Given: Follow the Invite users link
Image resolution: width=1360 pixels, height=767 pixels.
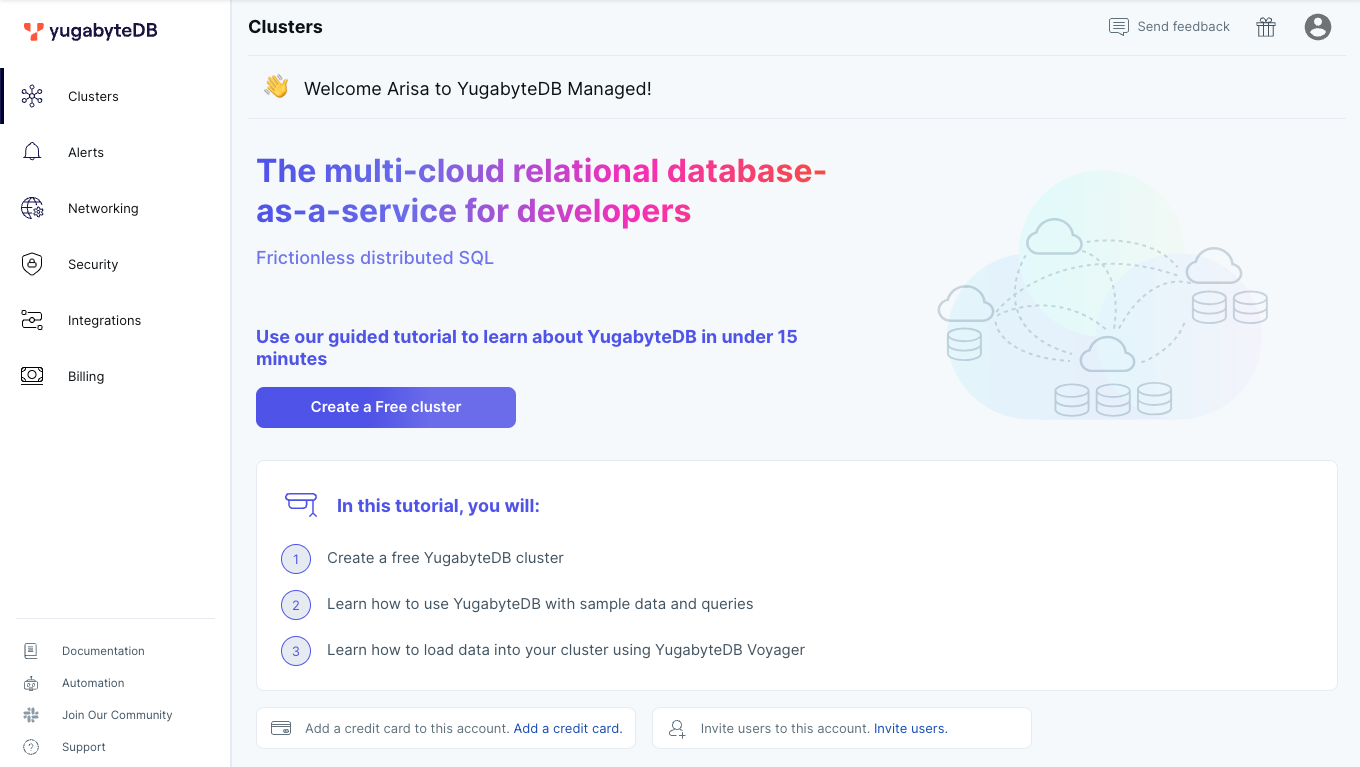Looking at the screenshot, I should [x=911, y=728].
